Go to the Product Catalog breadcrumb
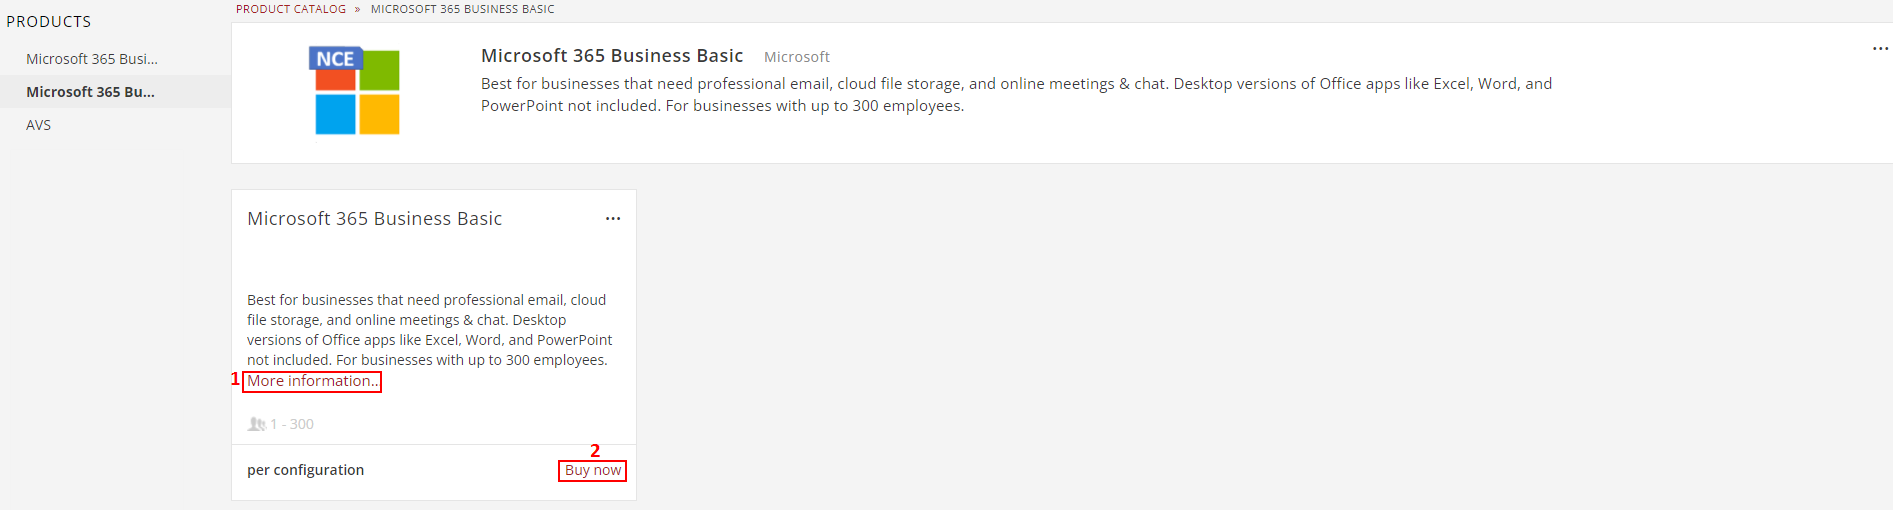1893x510 pixels. [291, 9]
